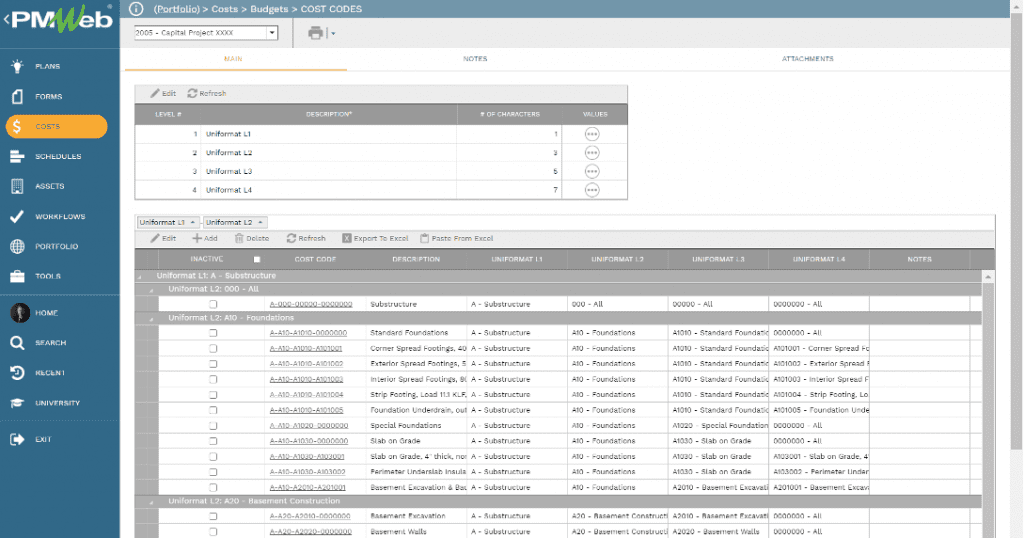The width and height of the screenshot is (1024, 538).
Task: Open cost code A-A10-A1030-0000000 link
Action: click(309, 441)
